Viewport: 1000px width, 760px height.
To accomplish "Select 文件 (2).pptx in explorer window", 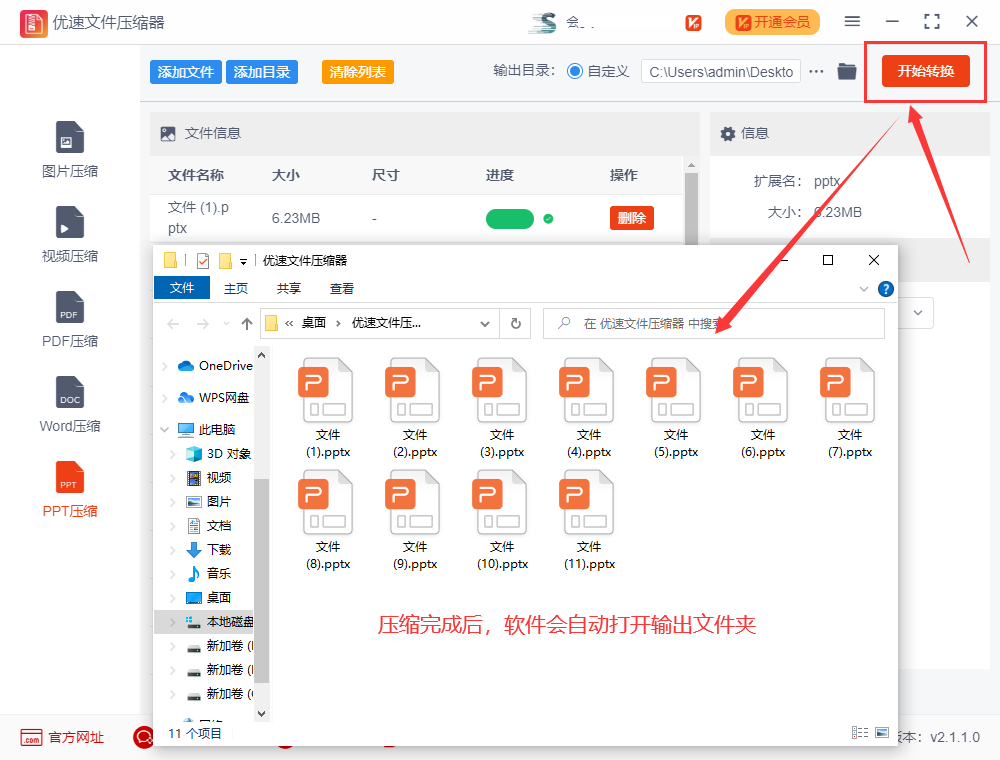I will pyautogui.click(x=415, y=408).
